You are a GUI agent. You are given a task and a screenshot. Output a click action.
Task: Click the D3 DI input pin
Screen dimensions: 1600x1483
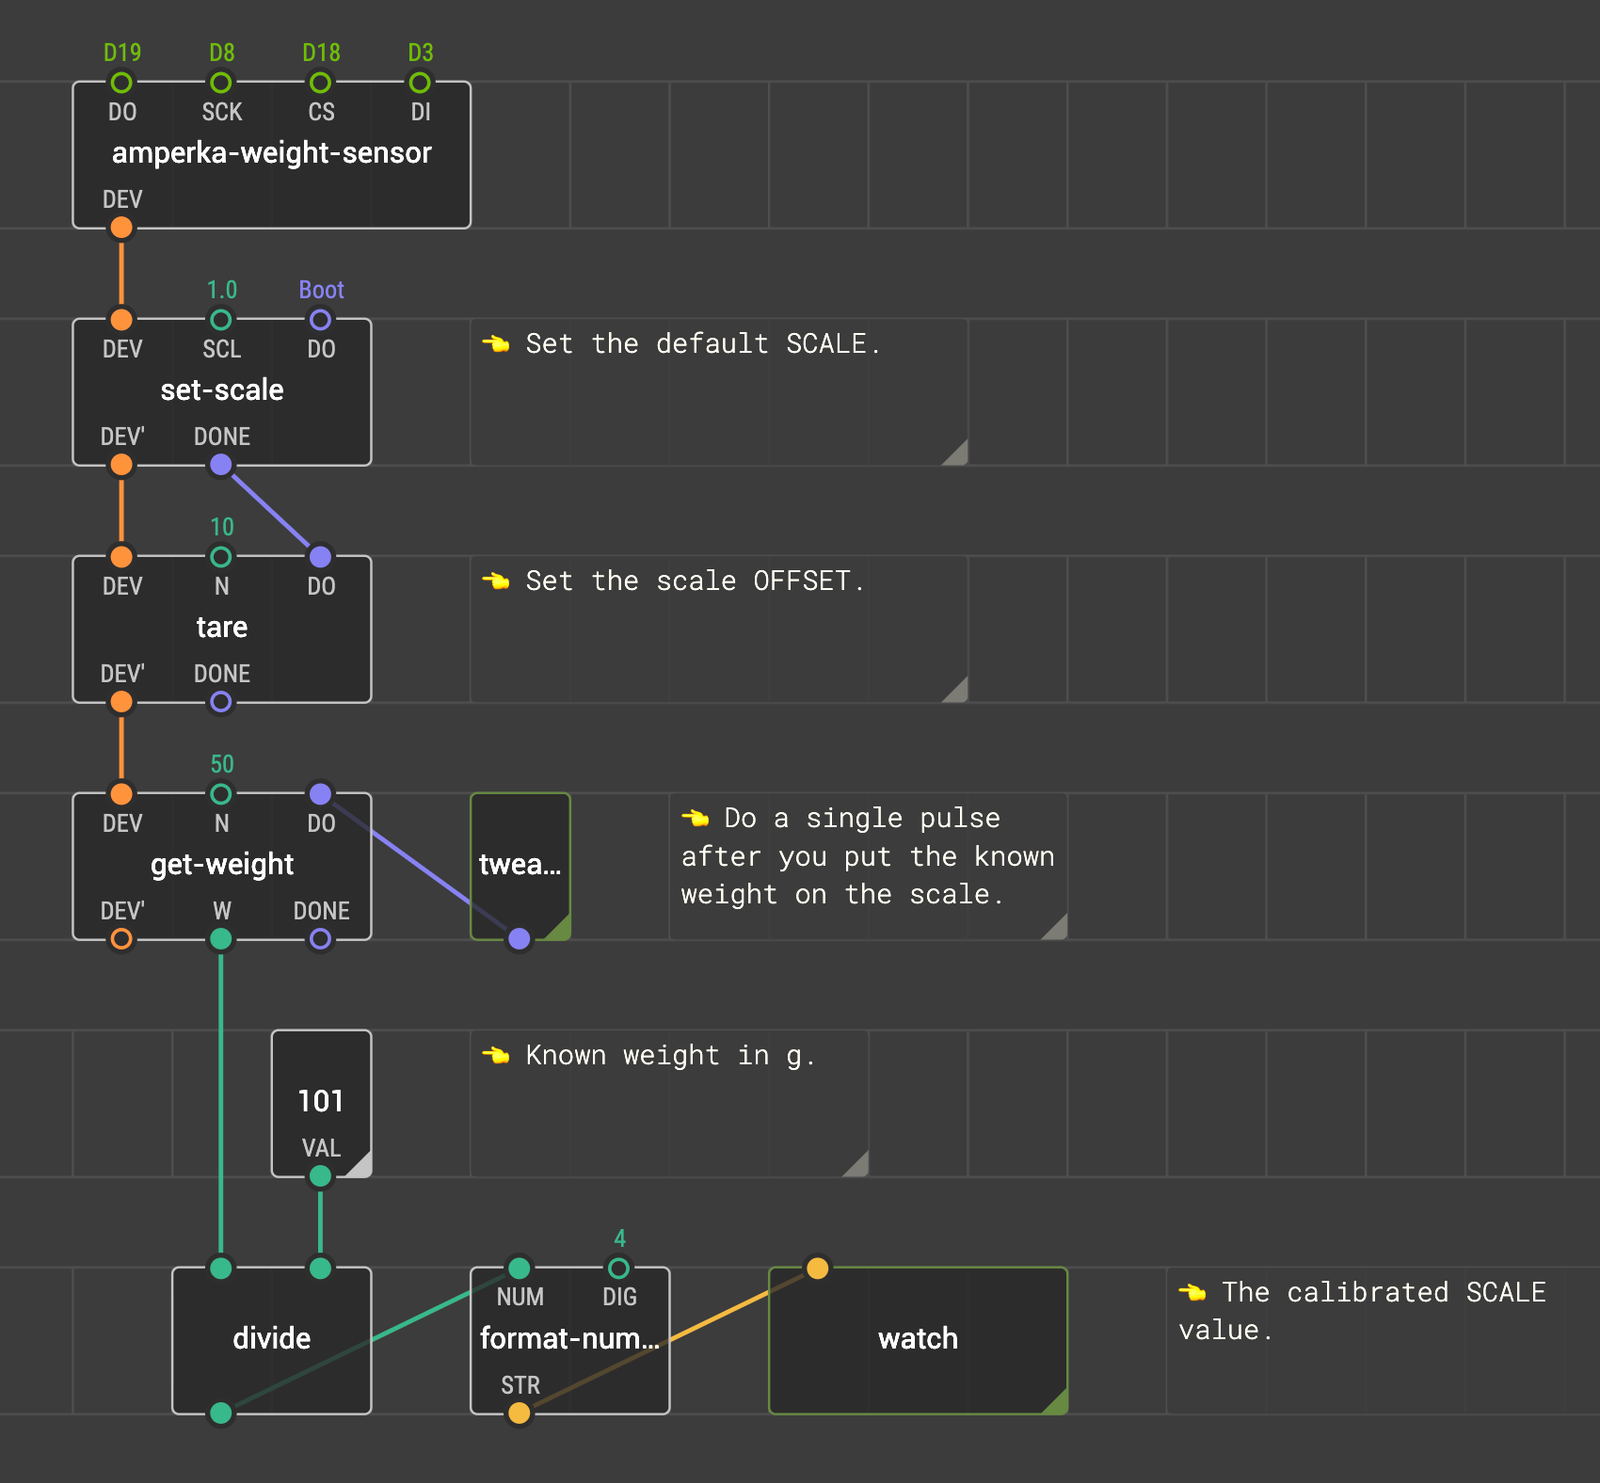tap(420, 82)
